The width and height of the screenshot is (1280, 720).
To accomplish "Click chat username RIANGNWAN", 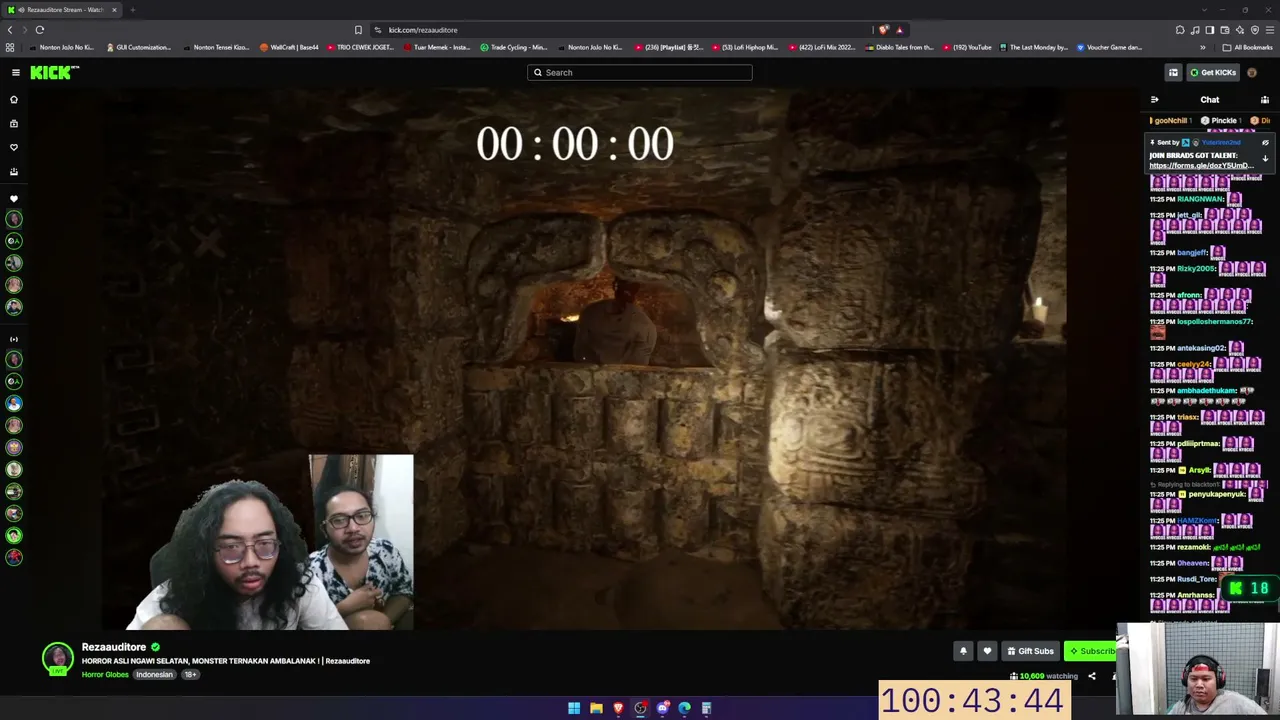I will (1200, 199).
